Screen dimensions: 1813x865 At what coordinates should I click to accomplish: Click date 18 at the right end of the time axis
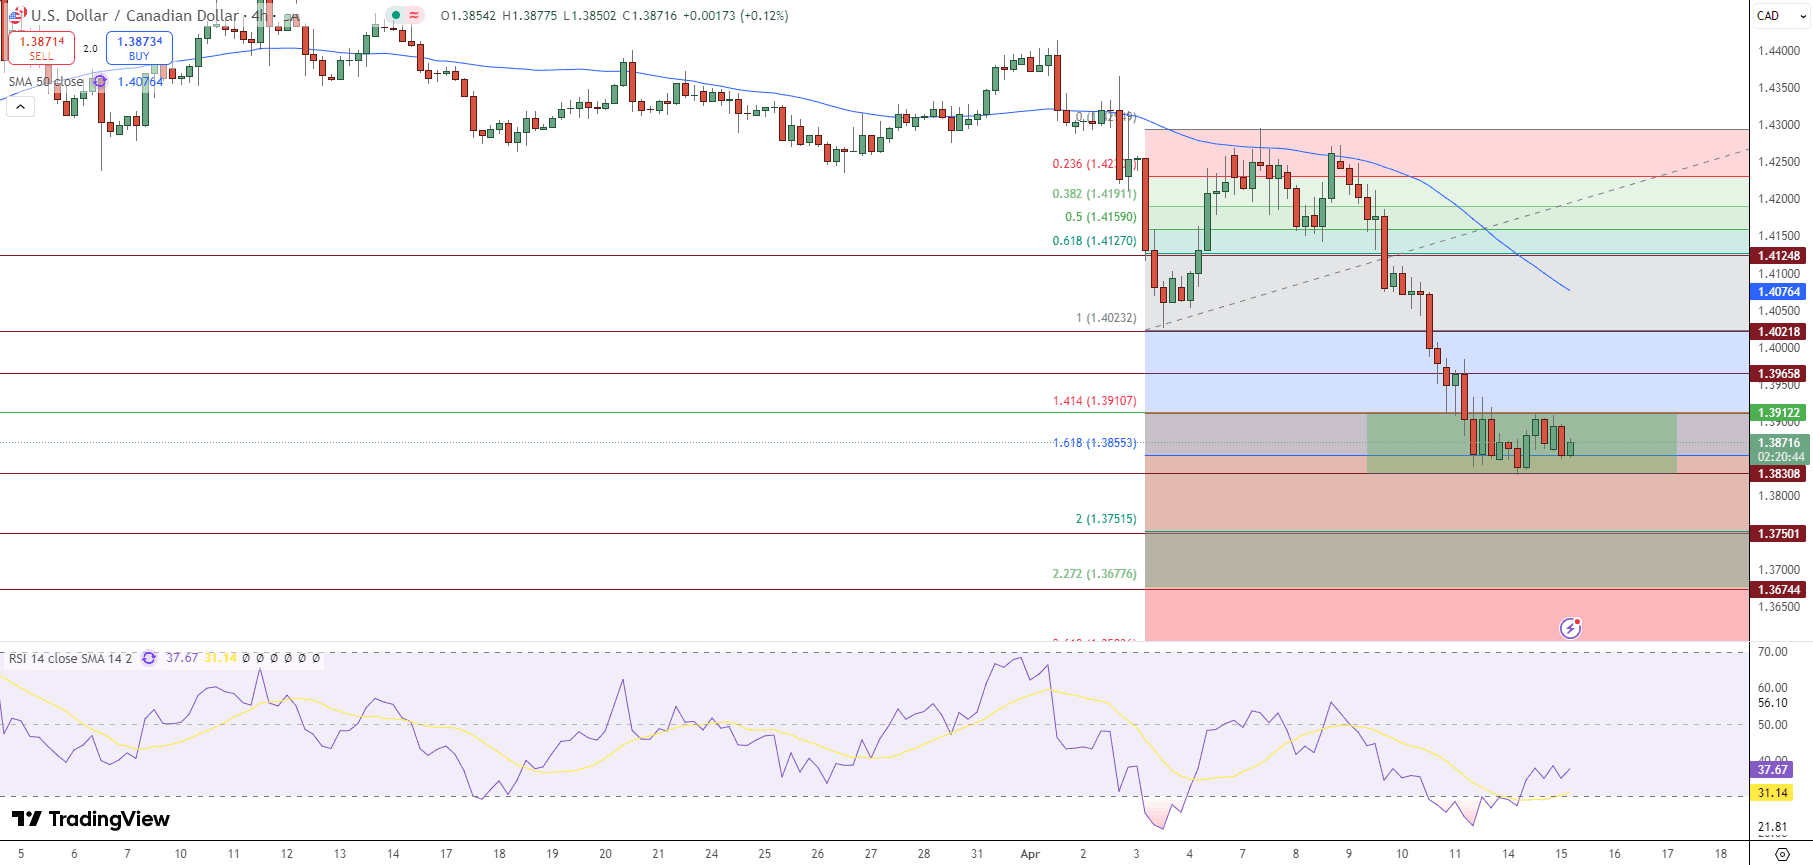(x=1720, y=854)
